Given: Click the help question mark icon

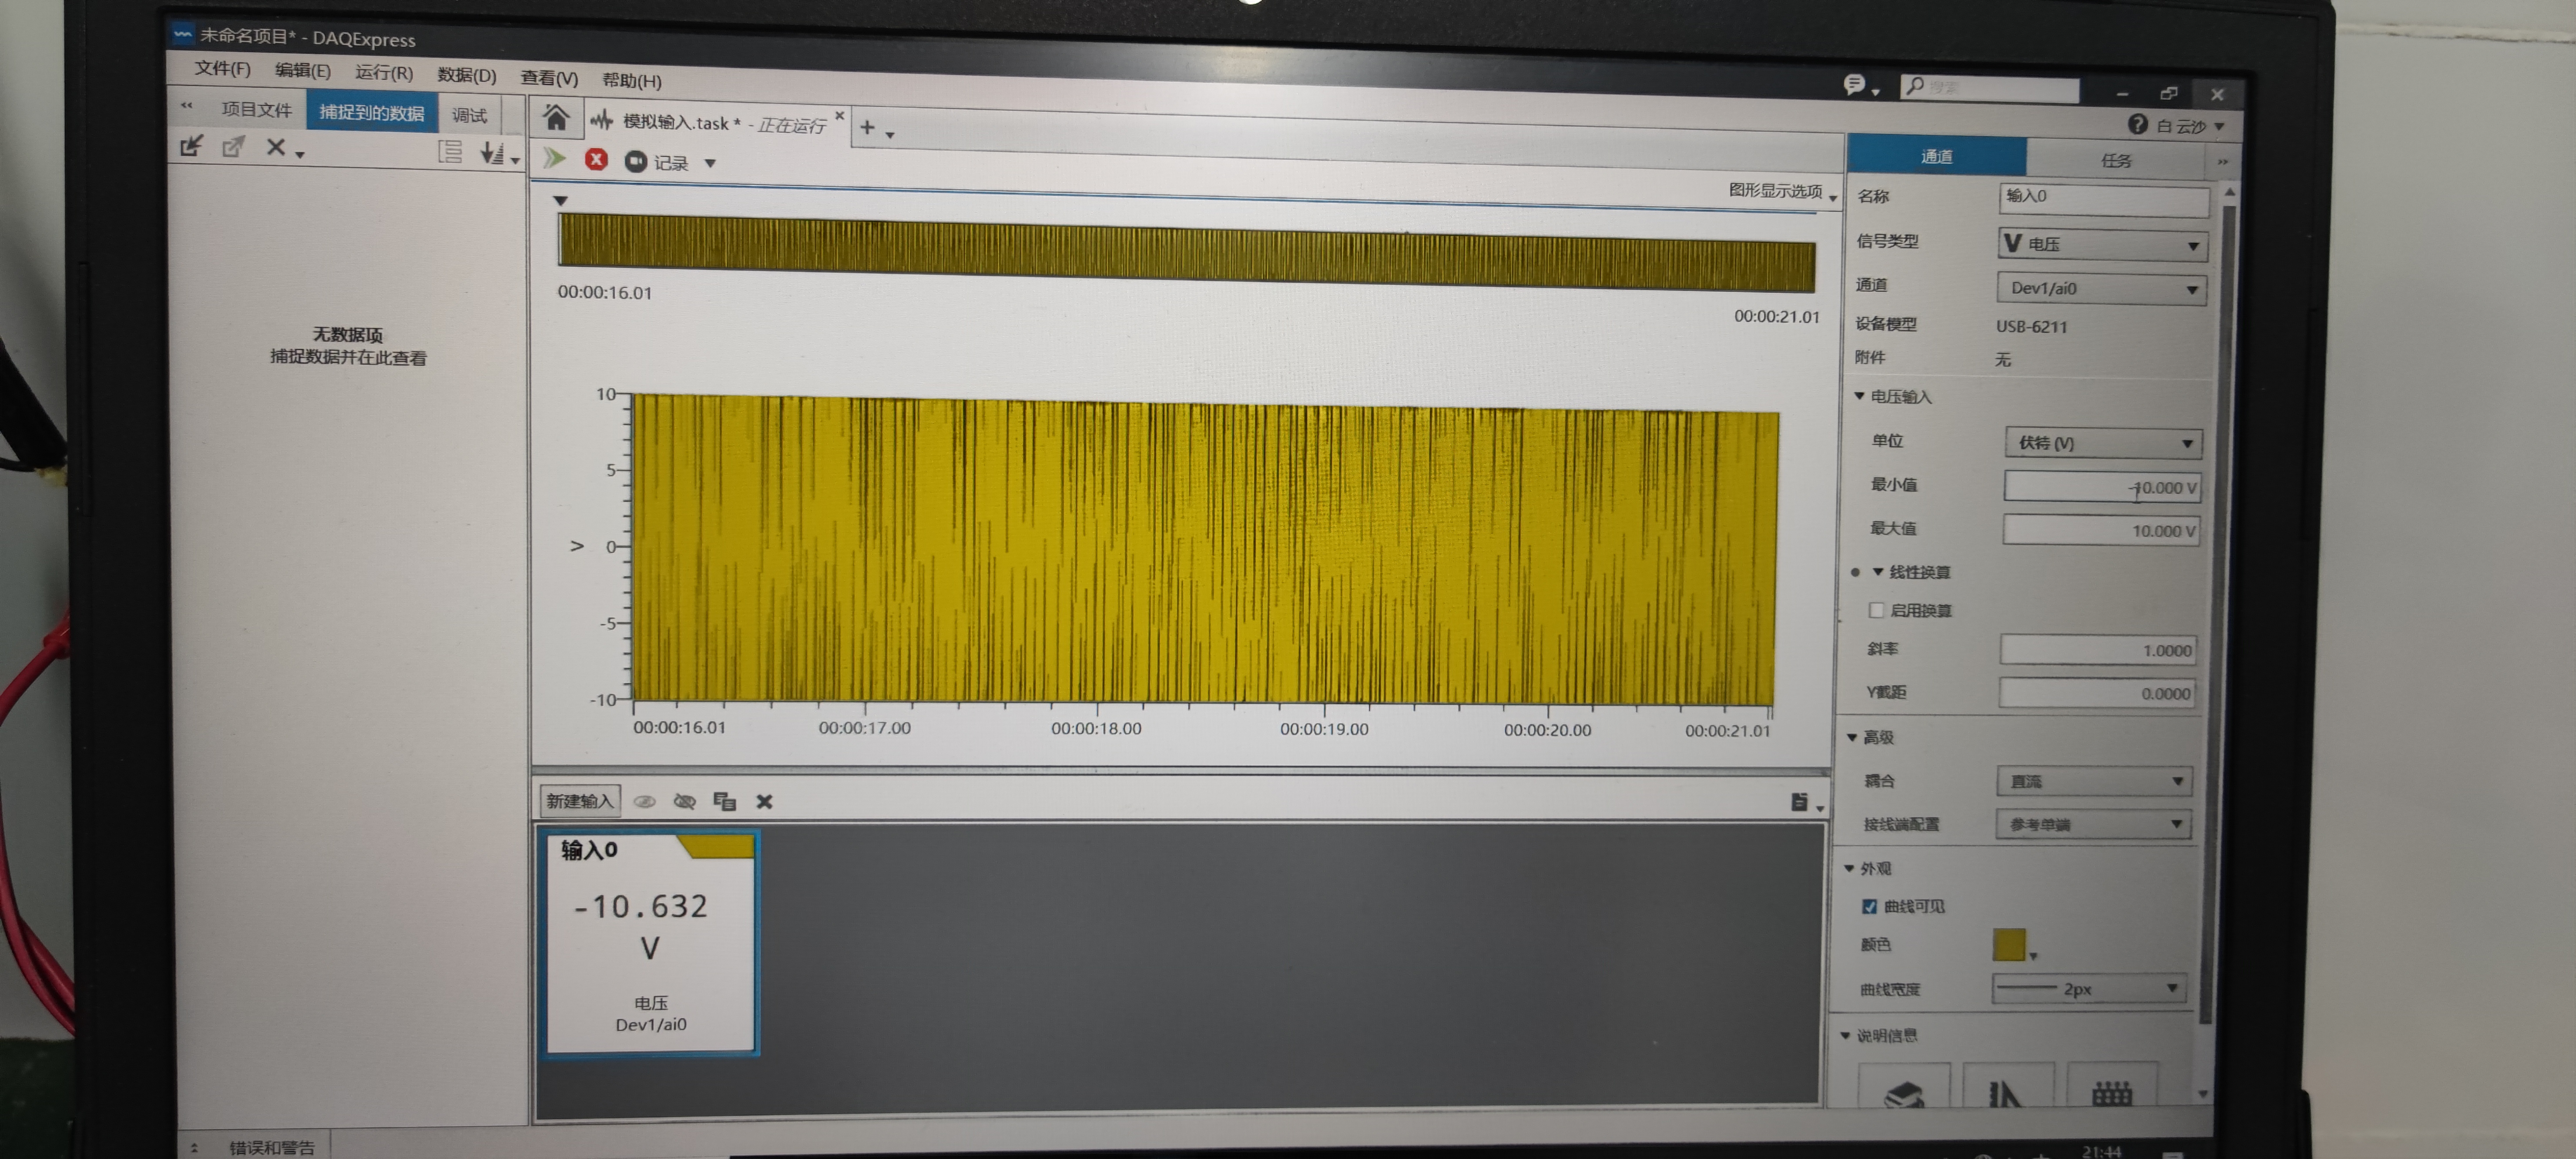Looking at the screenshot, I should 2137,124.
